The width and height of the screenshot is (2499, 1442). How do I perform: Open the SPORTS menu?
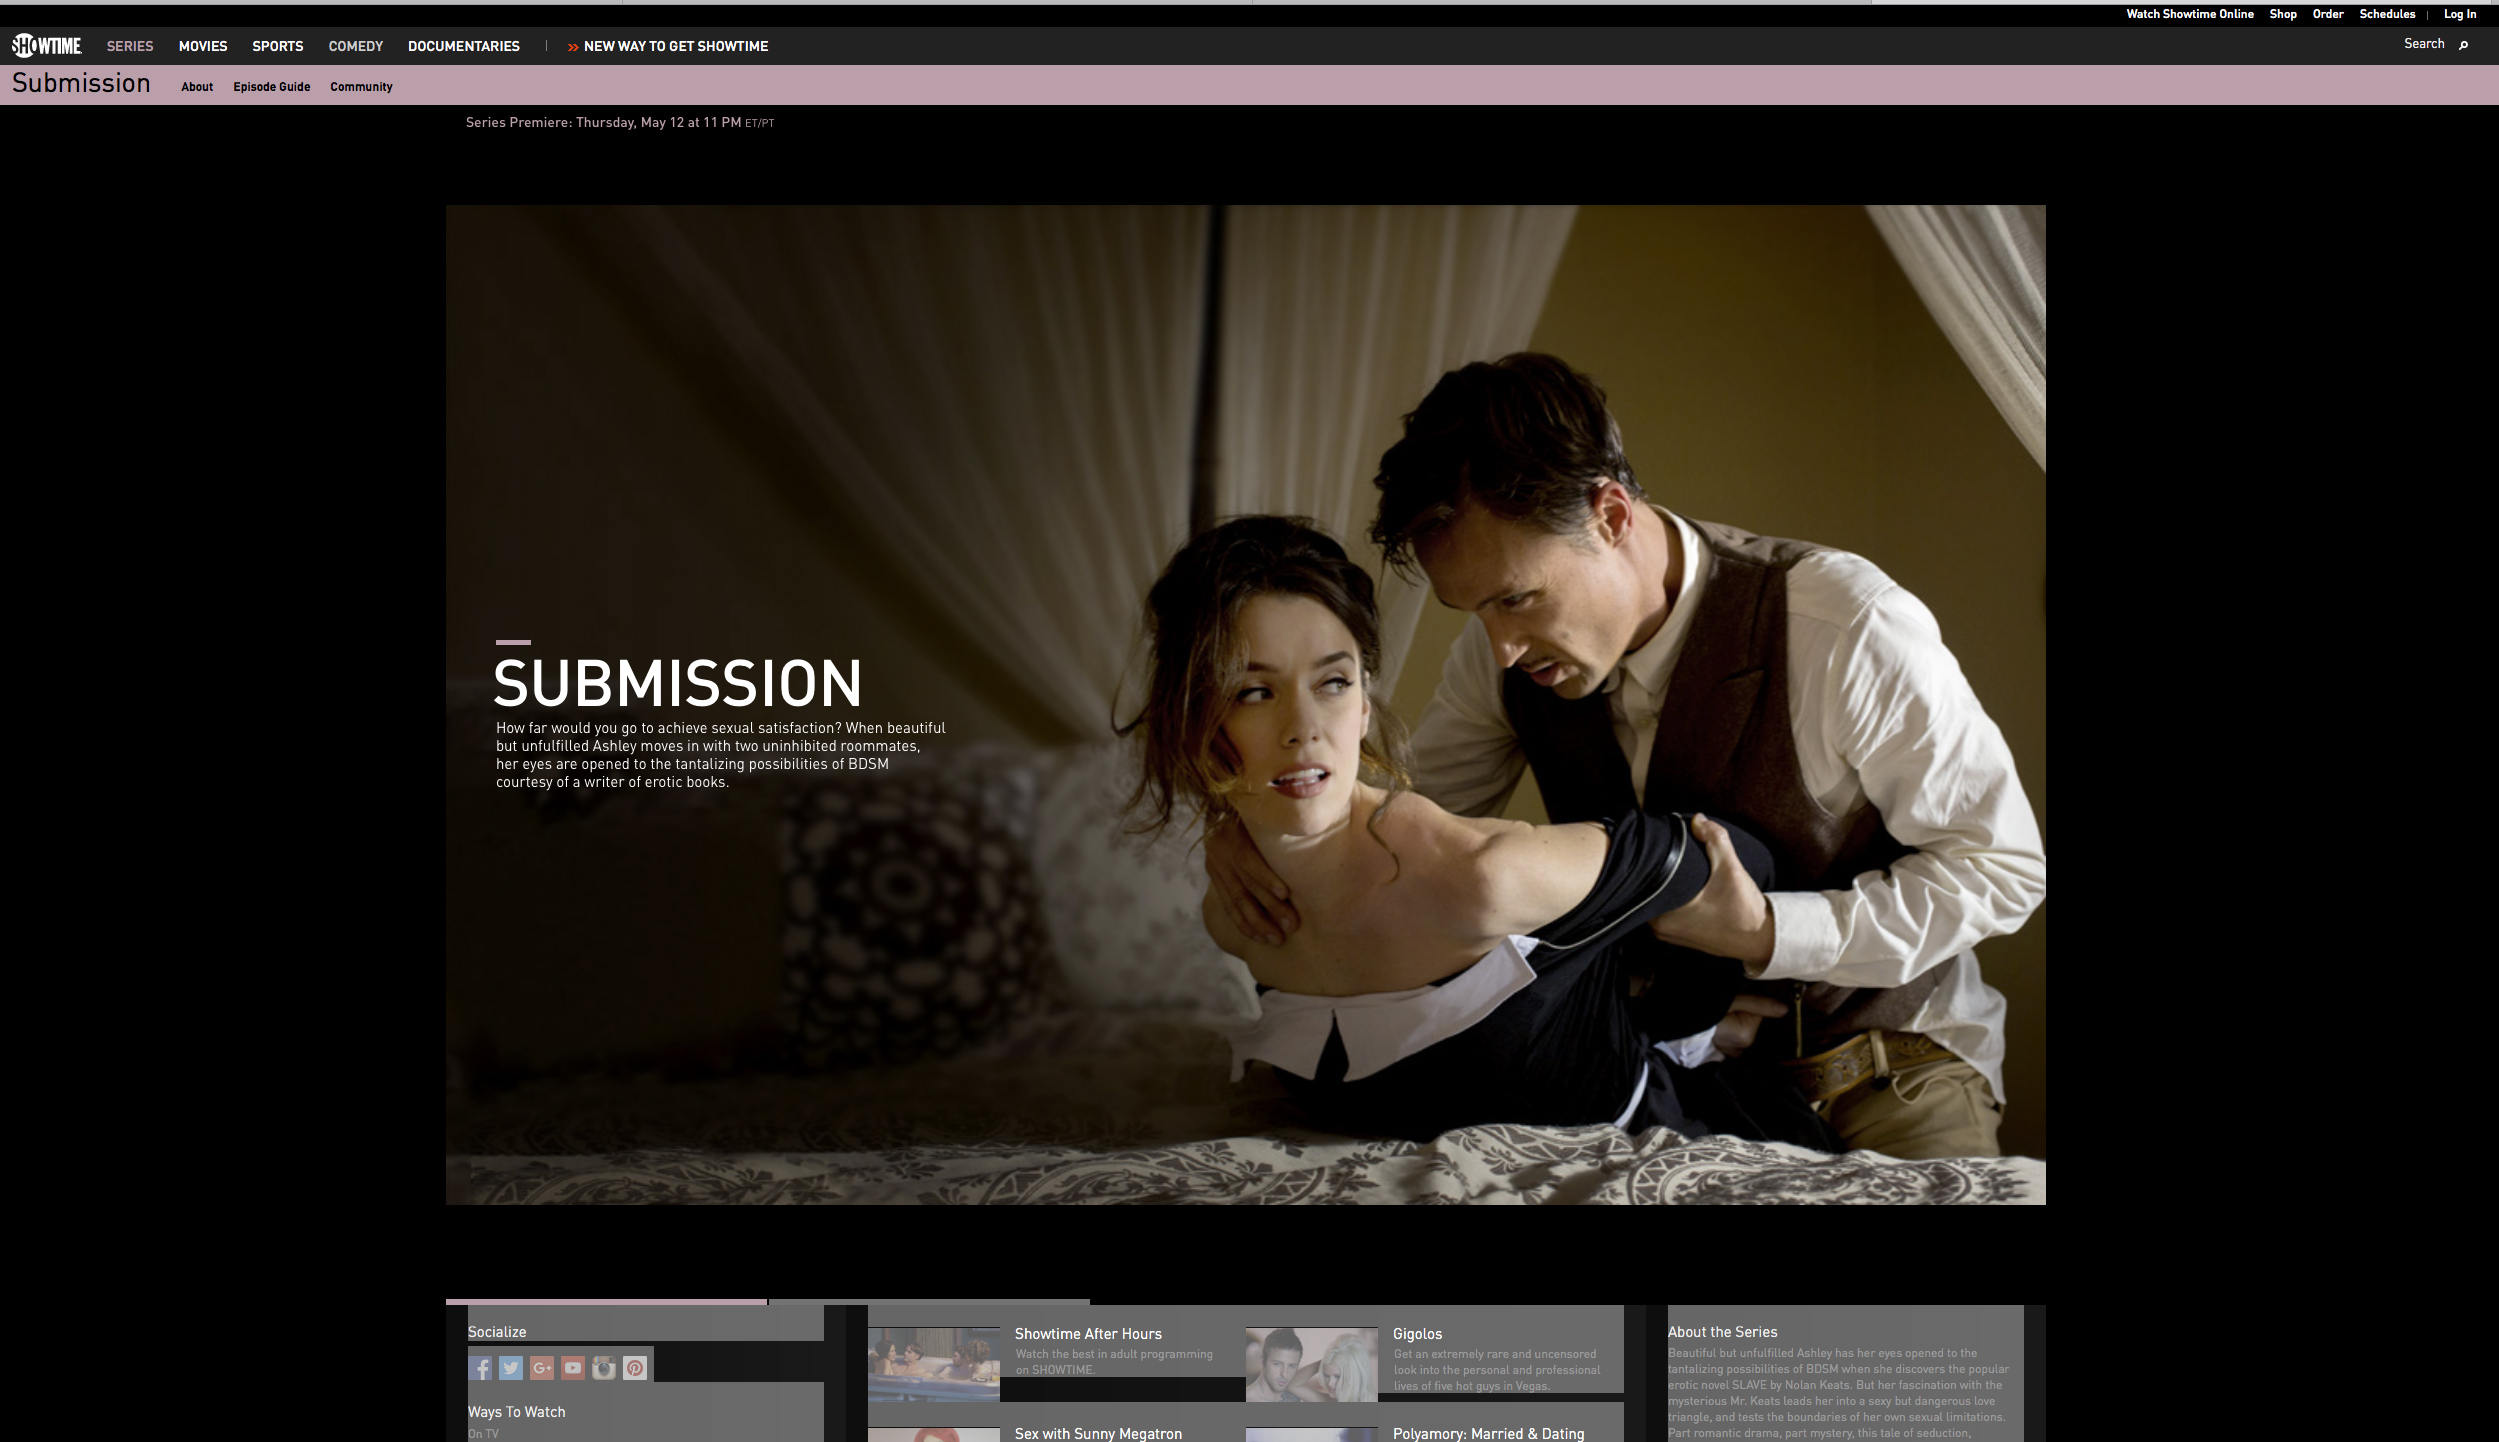coord(278,46)
